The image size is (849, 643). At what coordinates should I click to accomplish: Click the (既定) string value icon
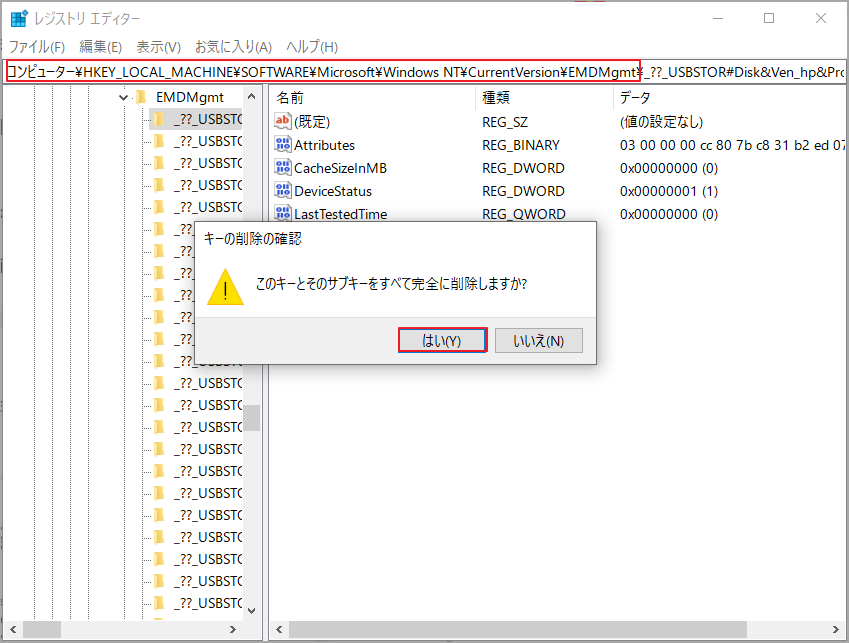click(282, 122)
